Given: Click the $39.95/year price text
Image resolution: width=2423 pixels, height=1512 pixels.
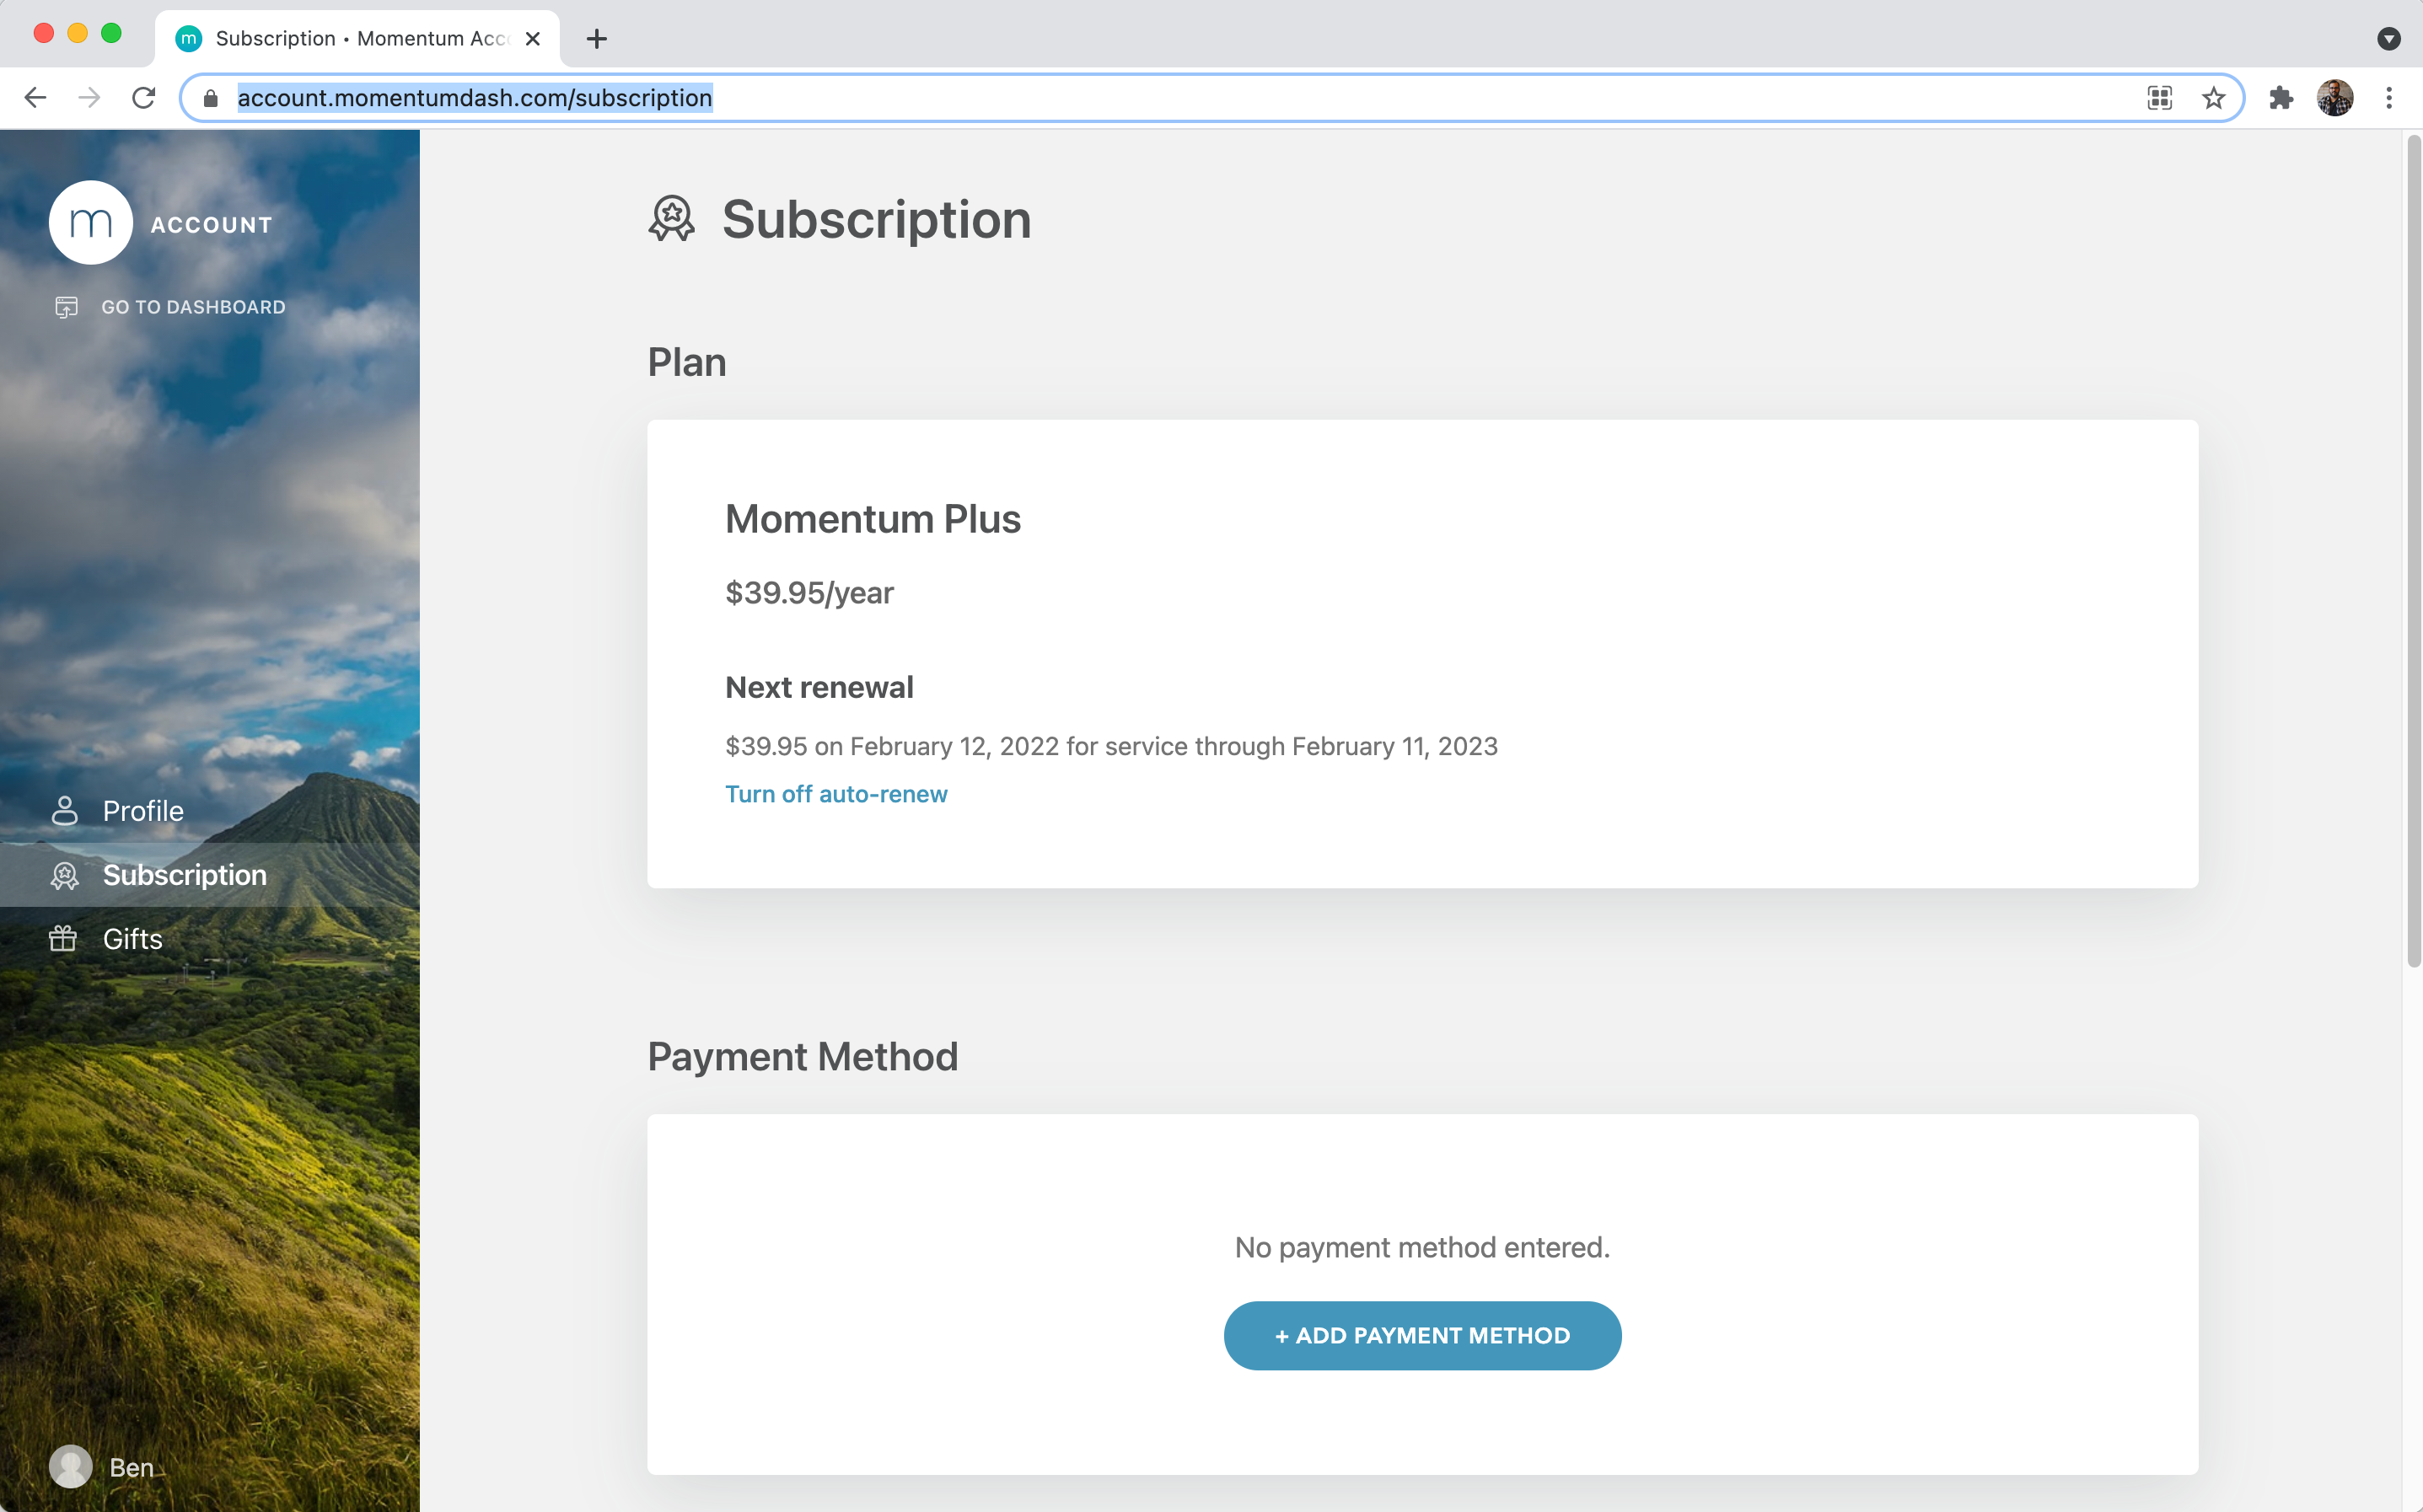Looking at the screenshot, I should [809, 593].
